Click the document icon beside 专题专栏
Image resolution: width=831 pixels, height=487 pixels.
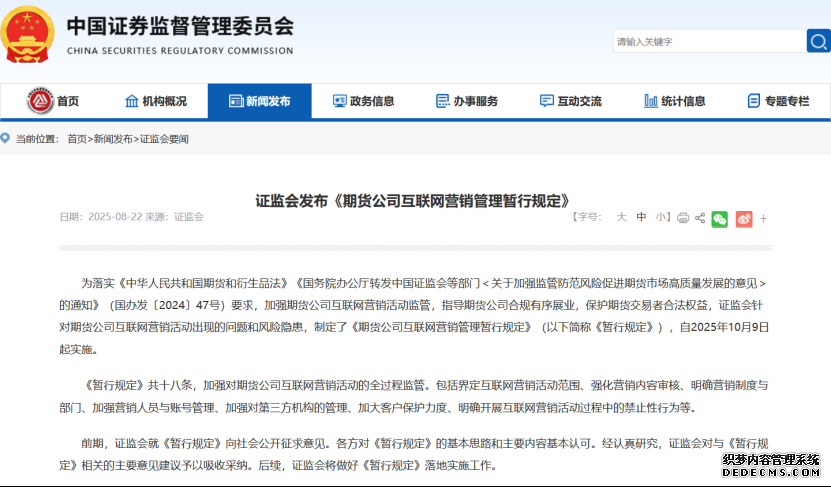tap(754, 101)
